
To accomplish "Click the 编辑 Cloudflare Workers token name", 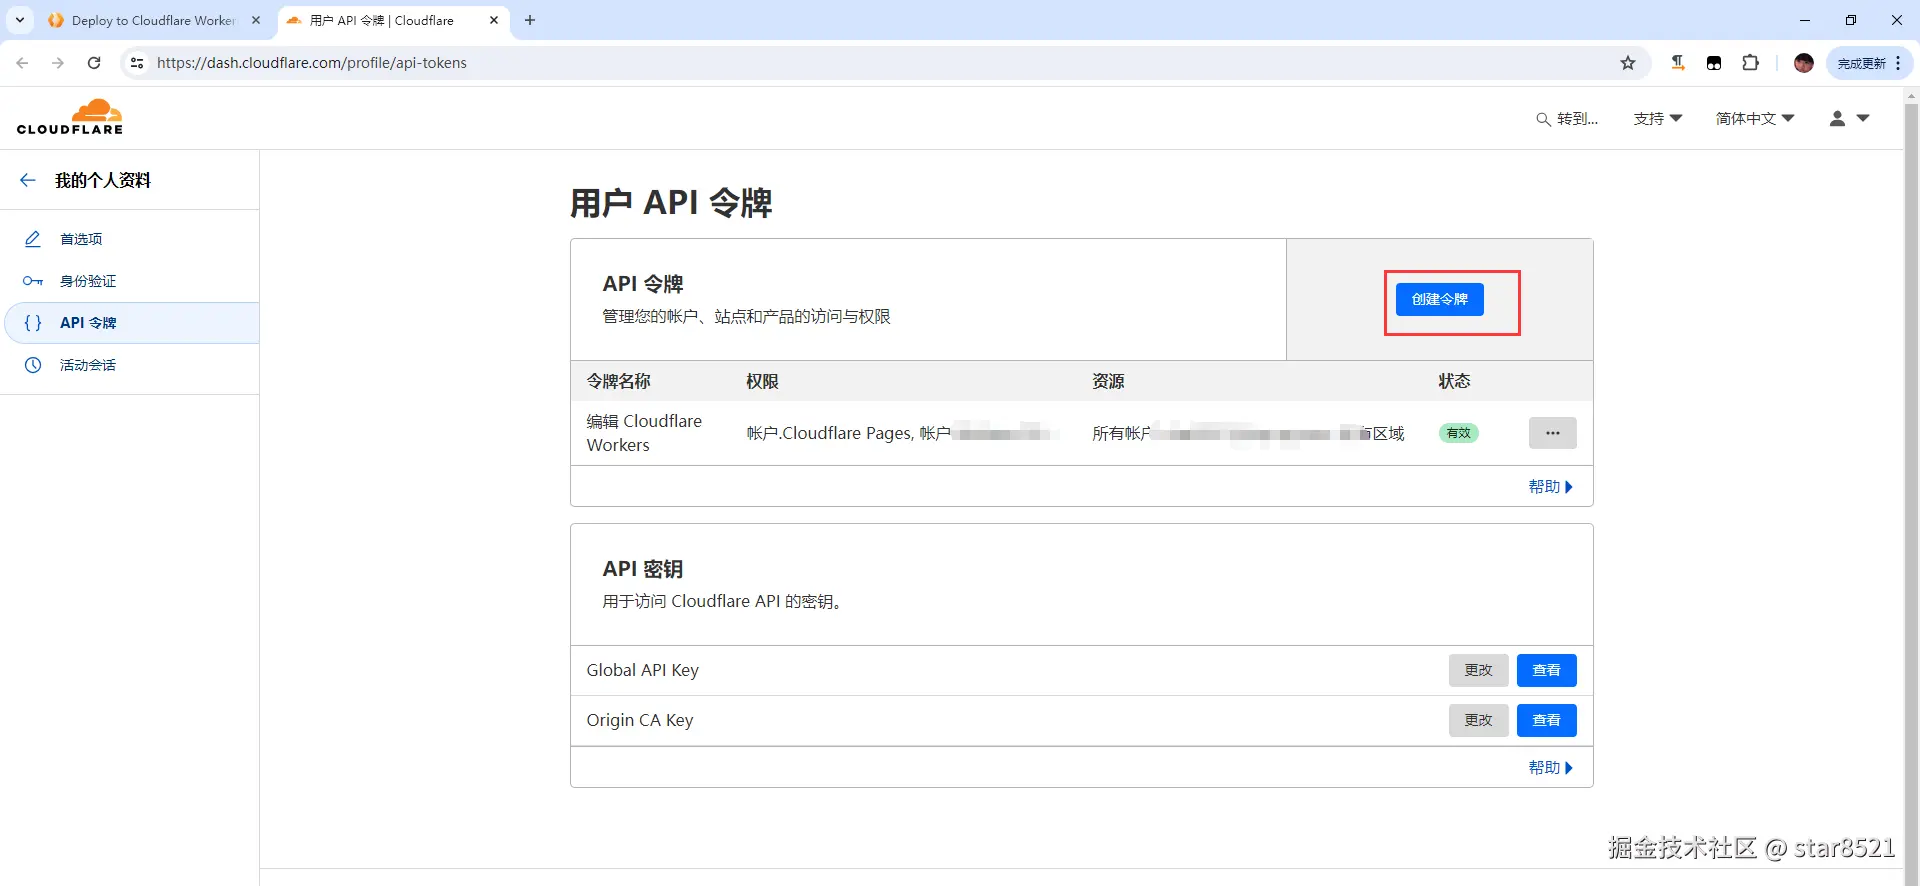I will click(644, 433).
